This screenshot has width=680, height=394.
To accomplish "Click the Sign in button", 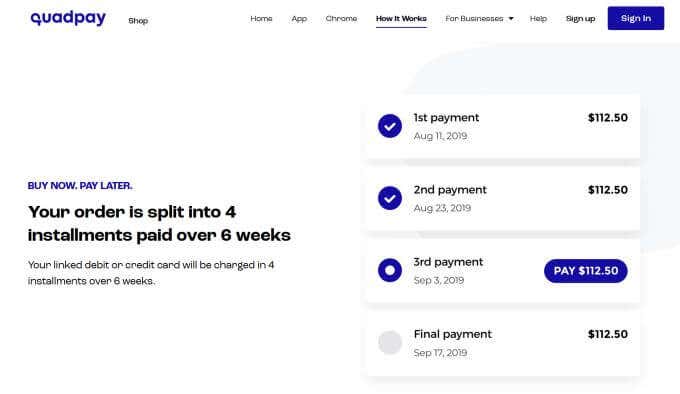I will coord(636,18).
